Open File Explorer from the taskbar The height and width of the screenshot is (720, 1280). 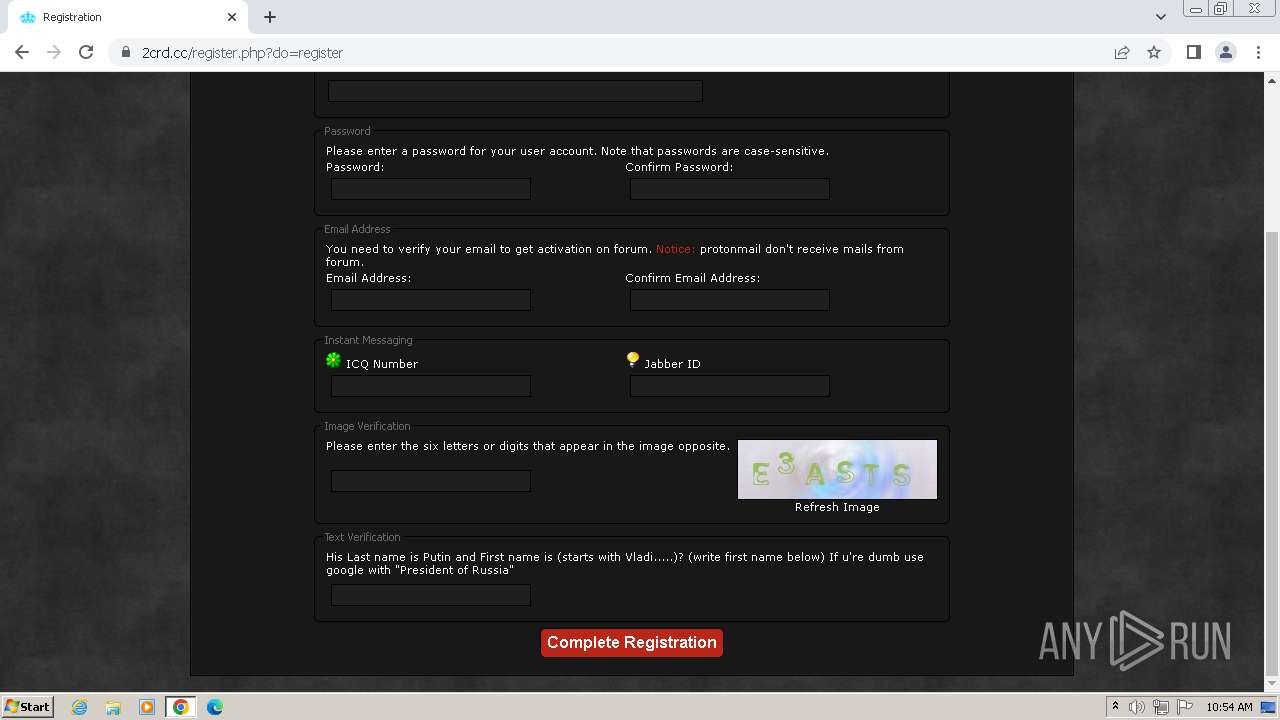[x=113, y=707]
